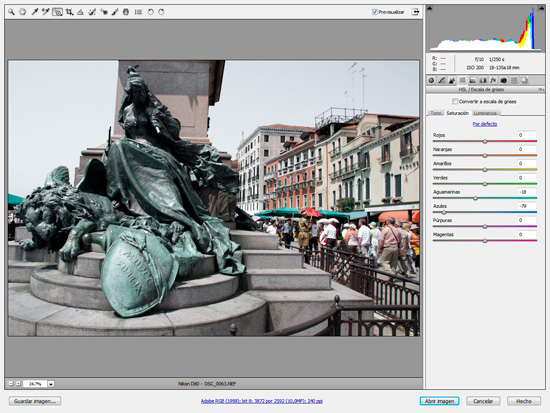Click the zoom percentage field
This screenshot has height=413, width=550.
[35, 384]
